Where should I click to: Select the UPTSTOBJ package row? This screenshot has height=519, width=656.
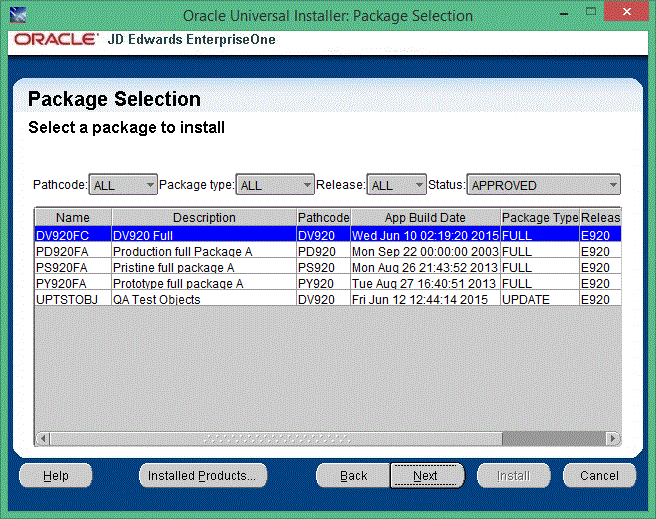328,299
